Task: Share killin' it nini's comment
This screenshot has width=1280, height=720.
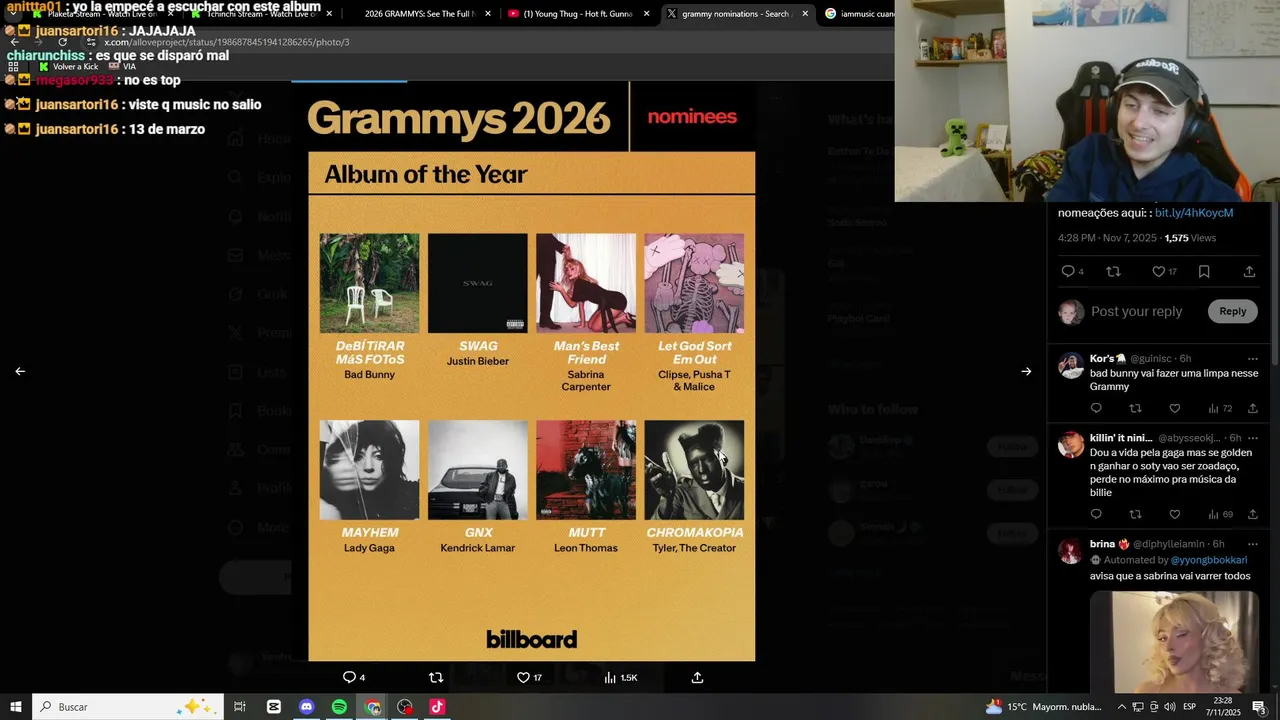Action: pos(1252,514)
